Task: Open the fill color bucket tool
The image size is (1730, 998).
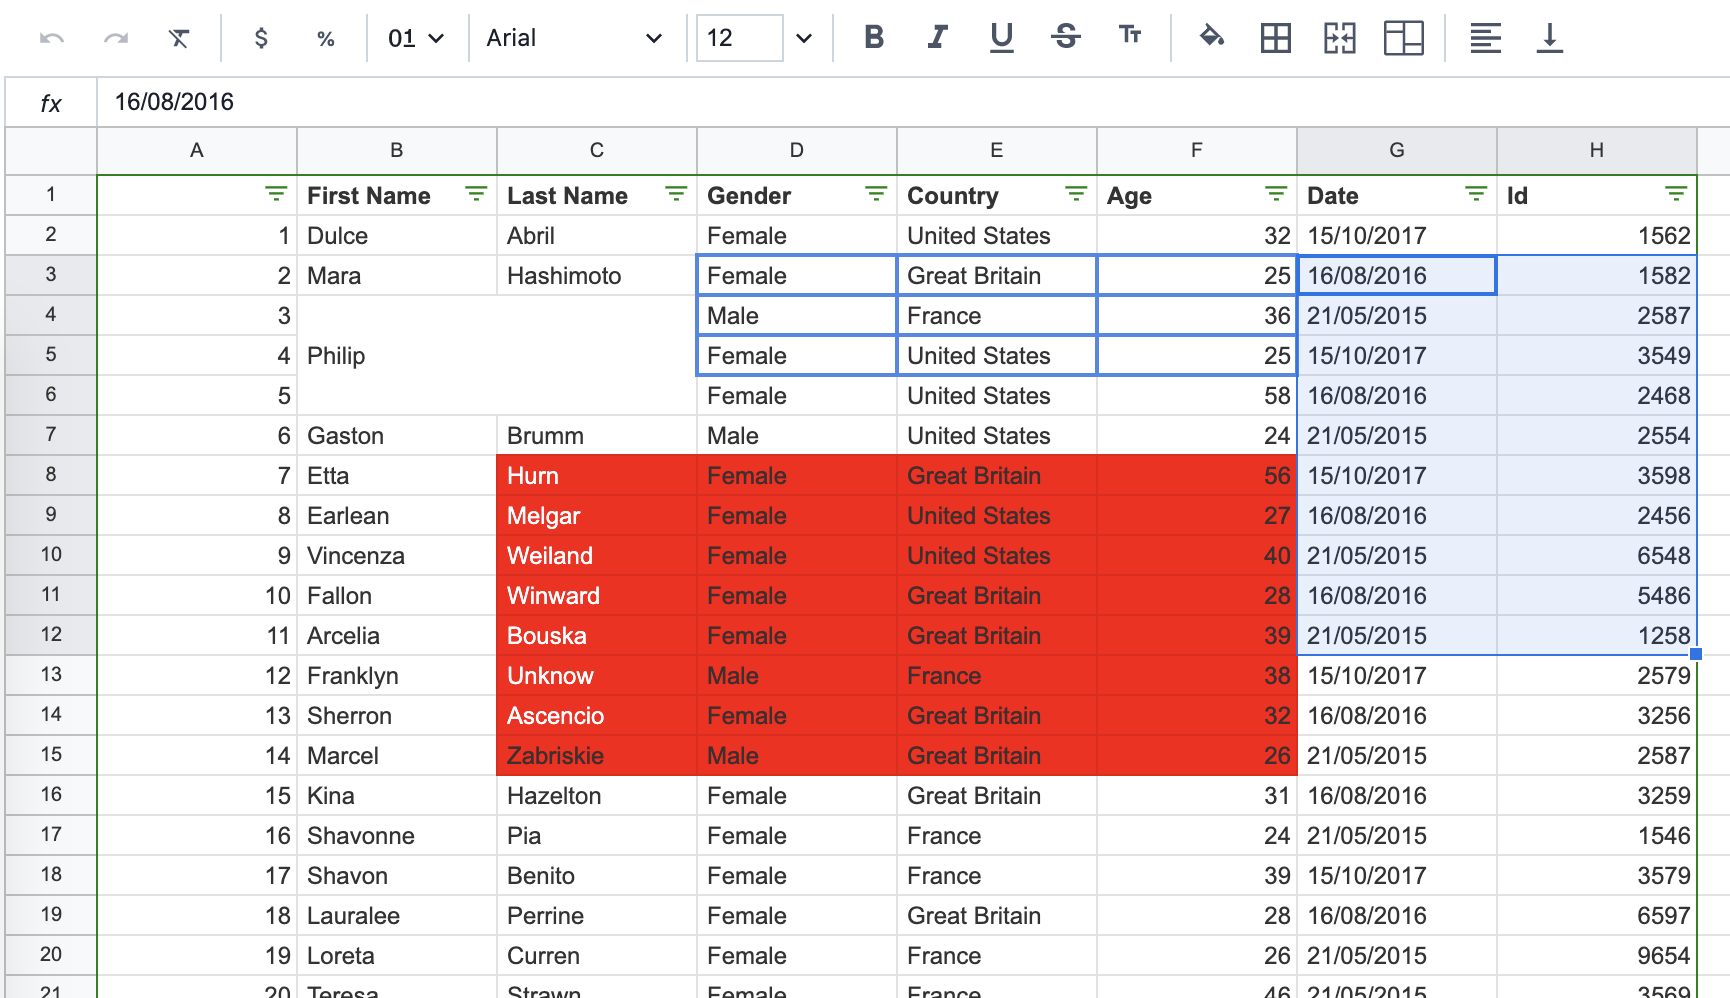Action: pos(1211,38)
